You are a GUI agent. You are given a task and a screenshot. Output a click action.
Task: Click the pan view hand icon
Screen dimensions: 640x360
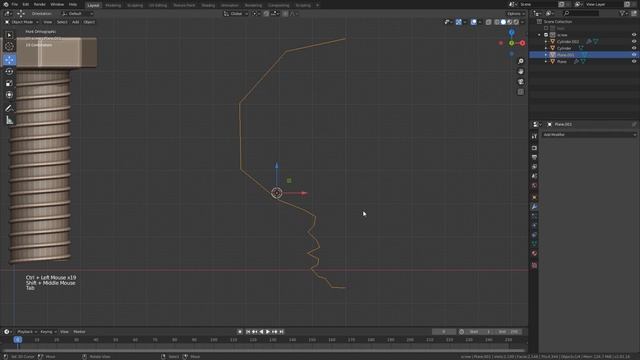click(521, 71)
